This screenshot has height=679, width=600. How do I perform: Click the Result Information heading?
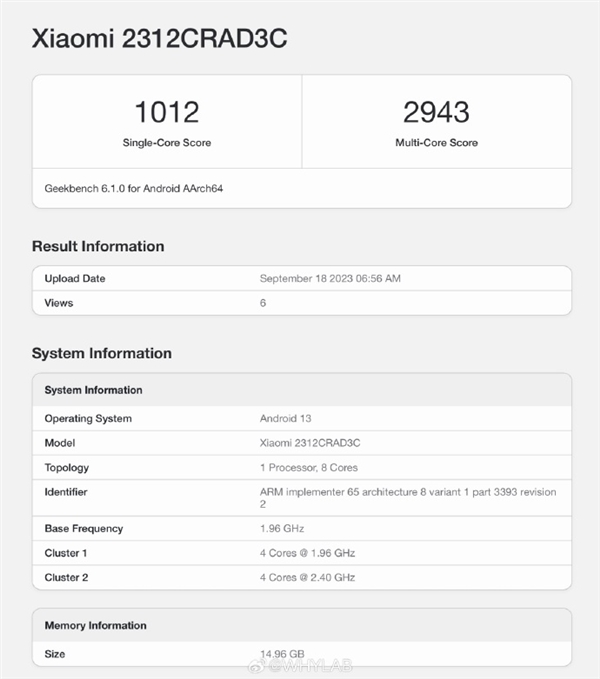(x=98, y=246)
